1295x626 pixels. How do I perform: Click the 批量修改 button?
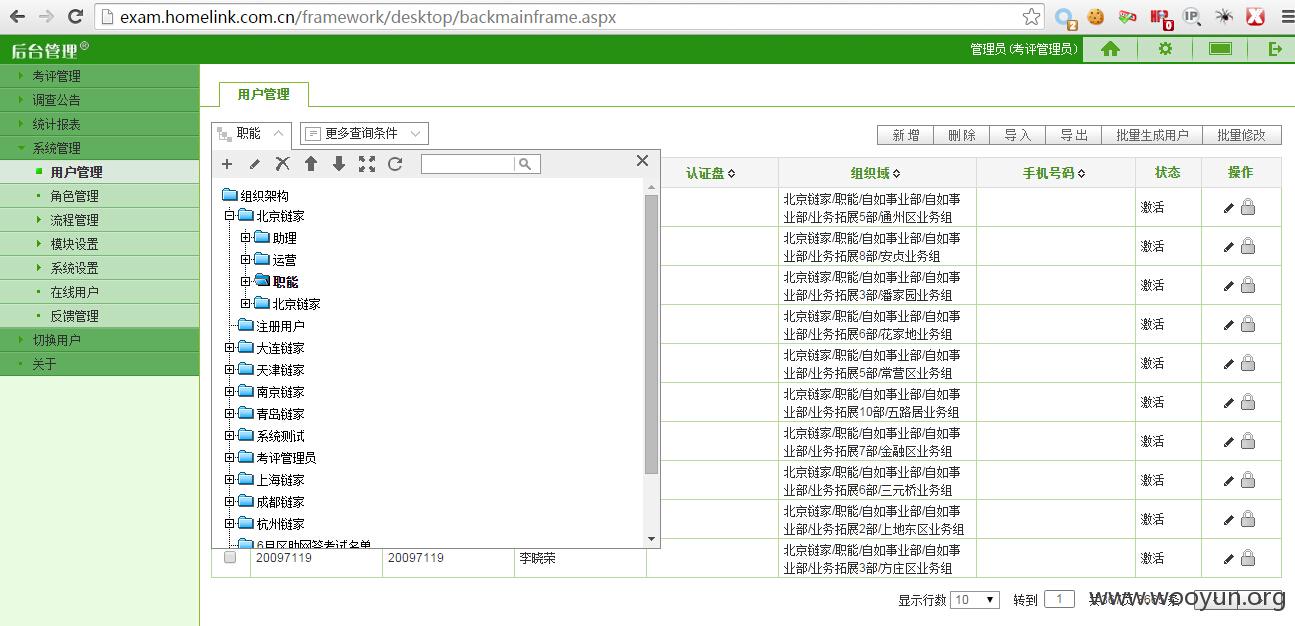pyautogui.click(x=1241, y=135)
